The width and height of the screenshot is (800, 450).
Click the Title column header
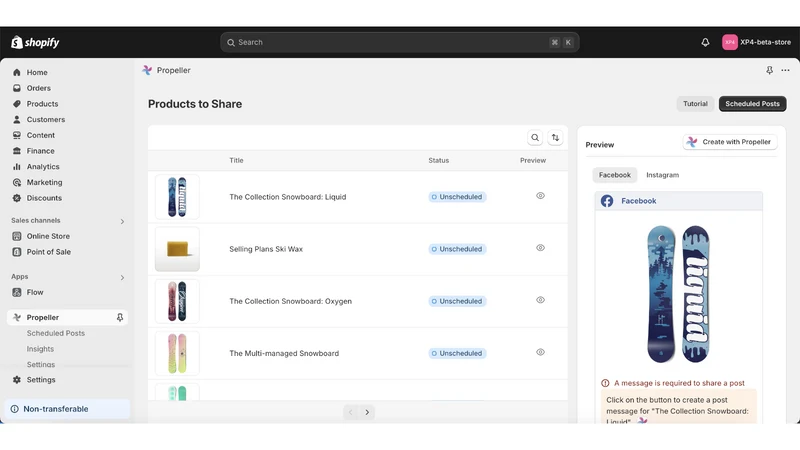[236, 160]
